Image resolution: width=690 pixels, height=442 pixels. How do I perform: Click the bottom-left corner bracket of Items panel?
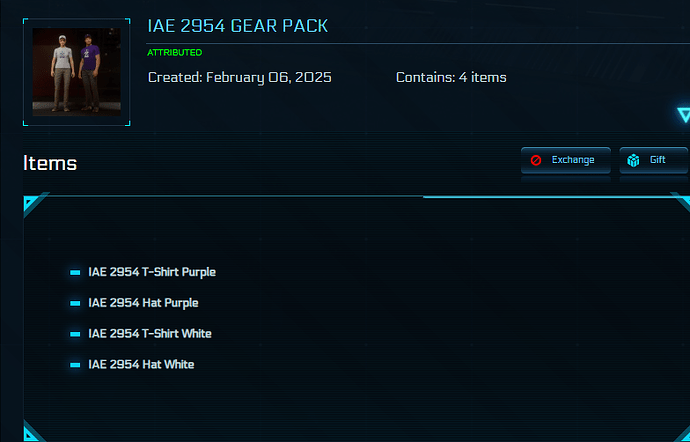(32, 432)
